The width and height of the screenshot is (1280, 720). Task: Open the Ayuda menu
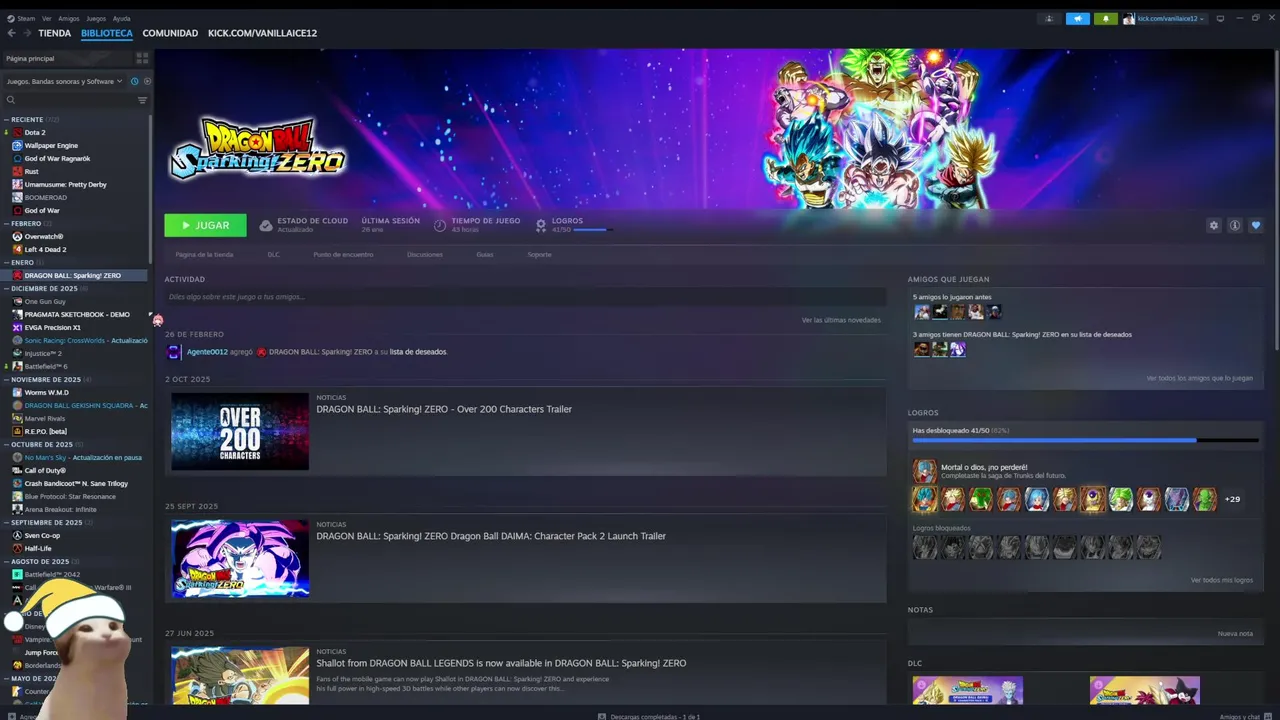pyautogui.click(x=121, y=18)
